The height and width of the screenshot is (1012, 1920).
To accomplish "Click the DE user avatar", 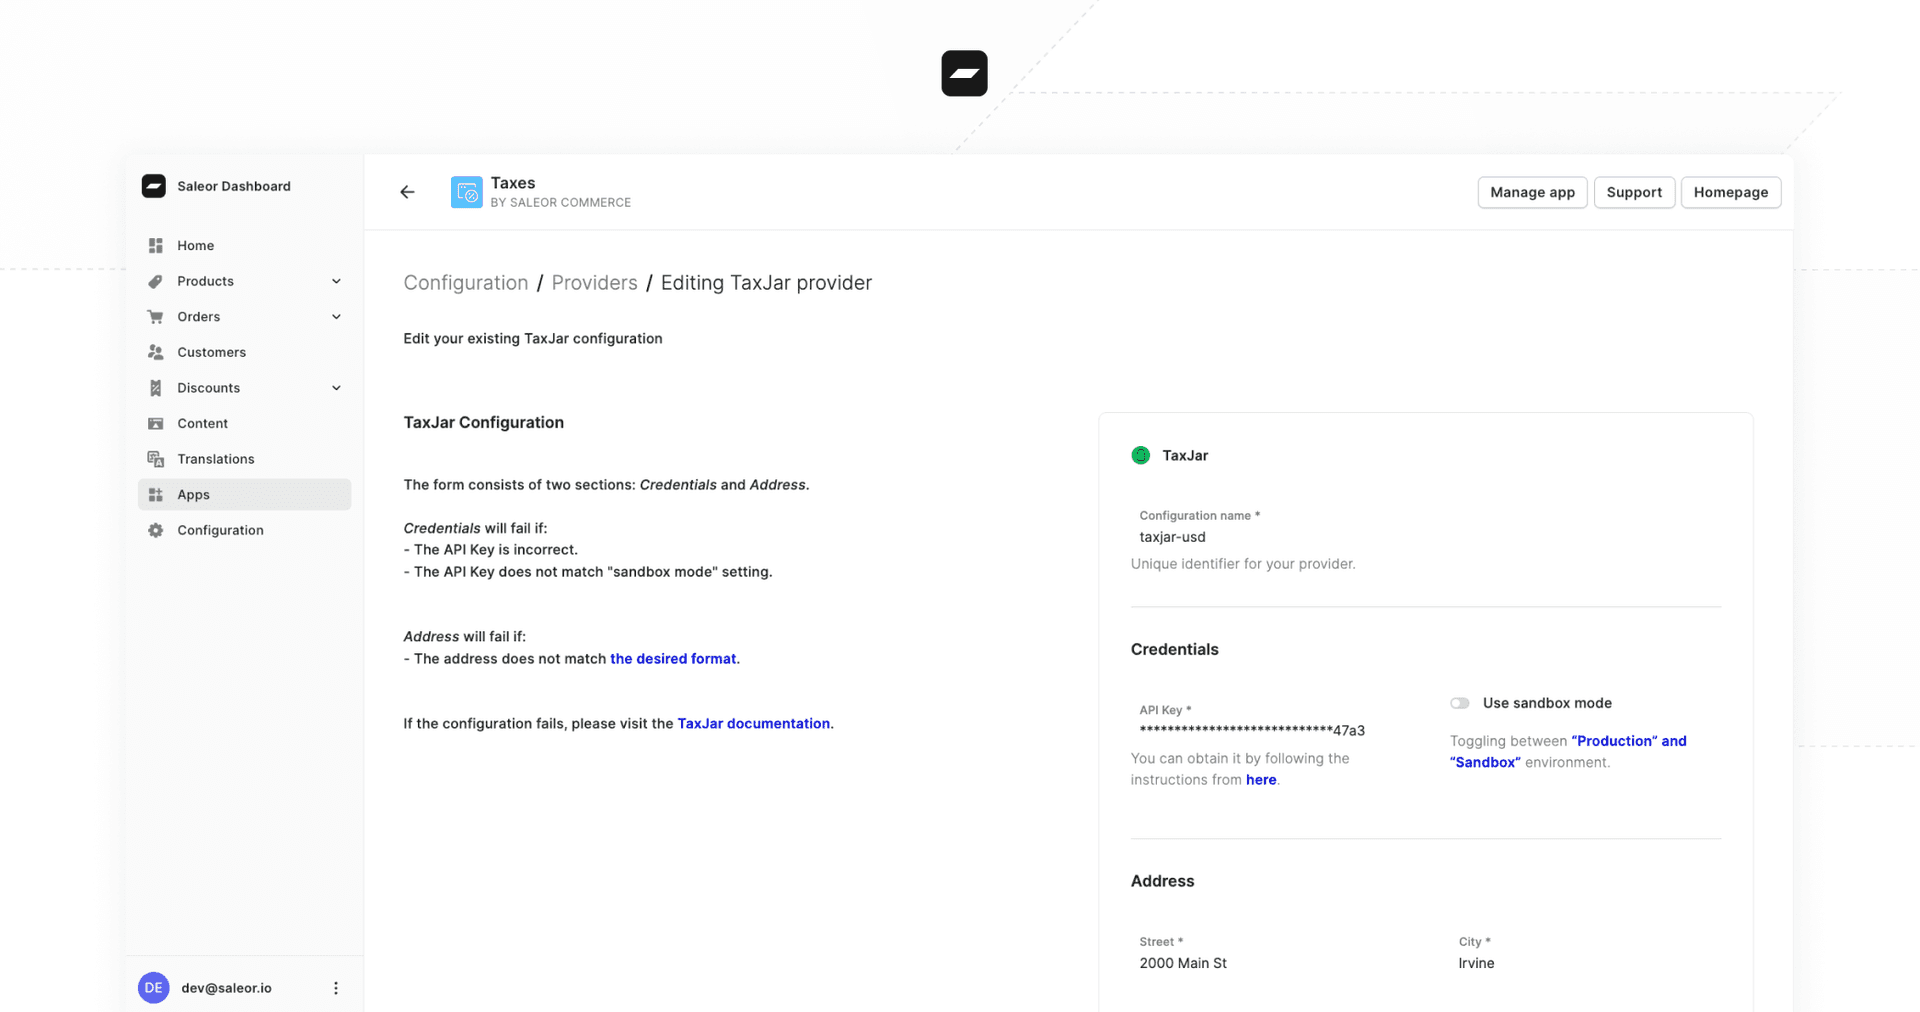I will pyautogui.click(x=153, y=988).
